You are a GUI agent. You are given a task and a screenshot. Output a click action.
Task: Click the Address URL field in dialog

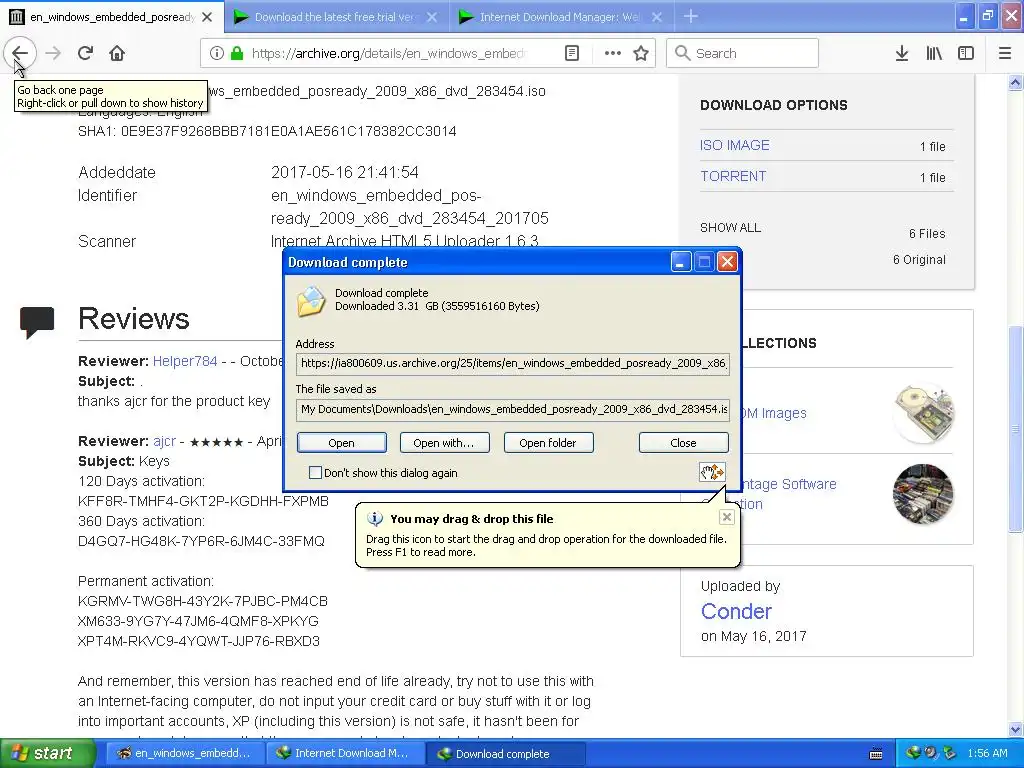tap(513, 363)
